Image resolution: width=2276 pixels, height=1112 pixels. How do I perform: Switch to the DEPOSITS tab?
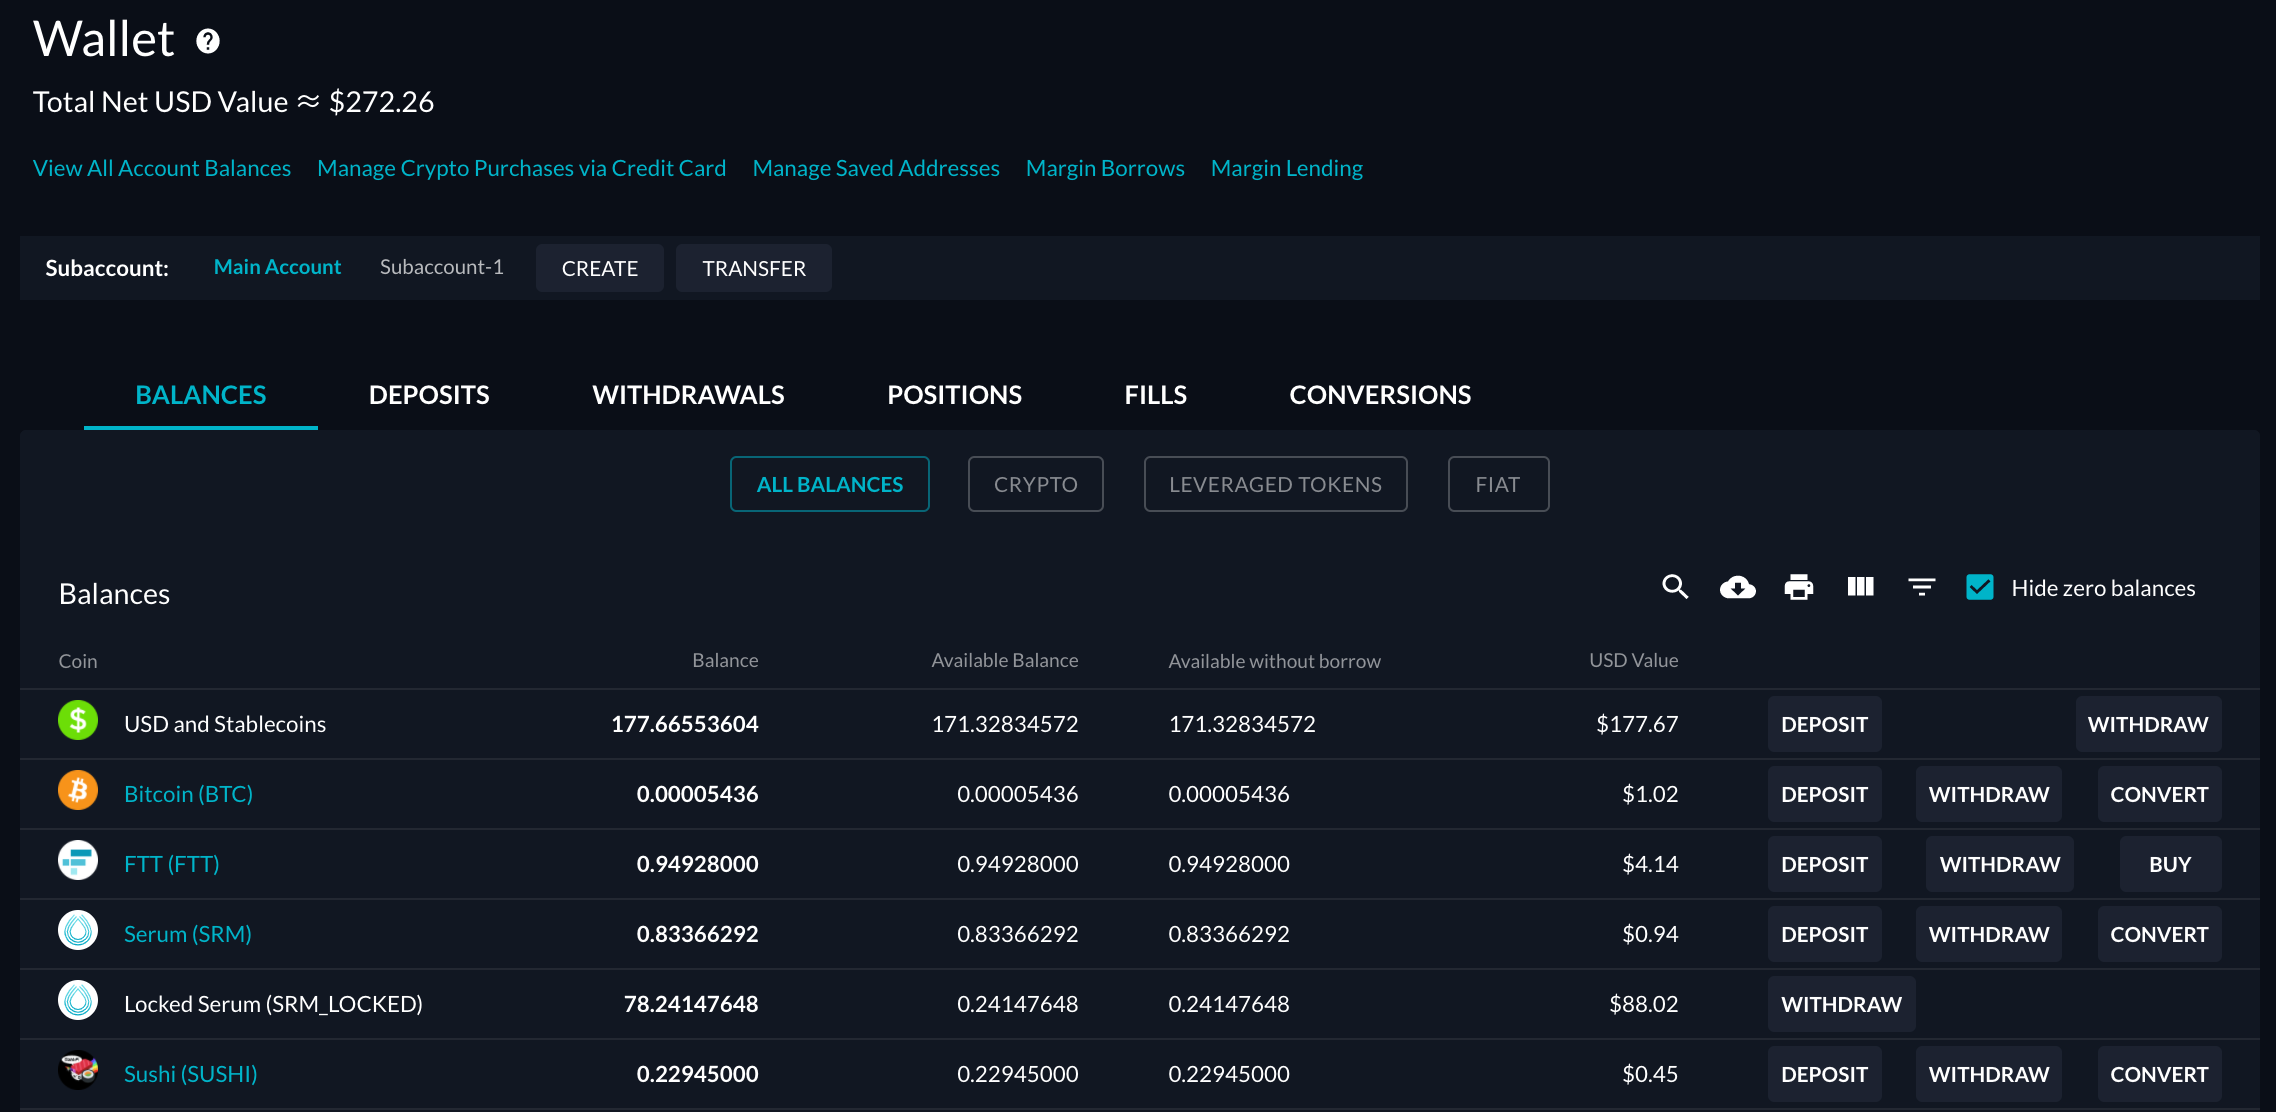pos(430,393)
